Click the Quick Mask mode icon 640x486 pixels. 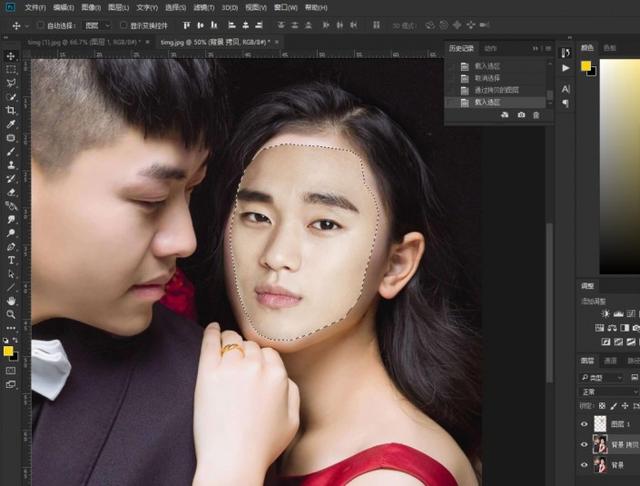[11, 371]
